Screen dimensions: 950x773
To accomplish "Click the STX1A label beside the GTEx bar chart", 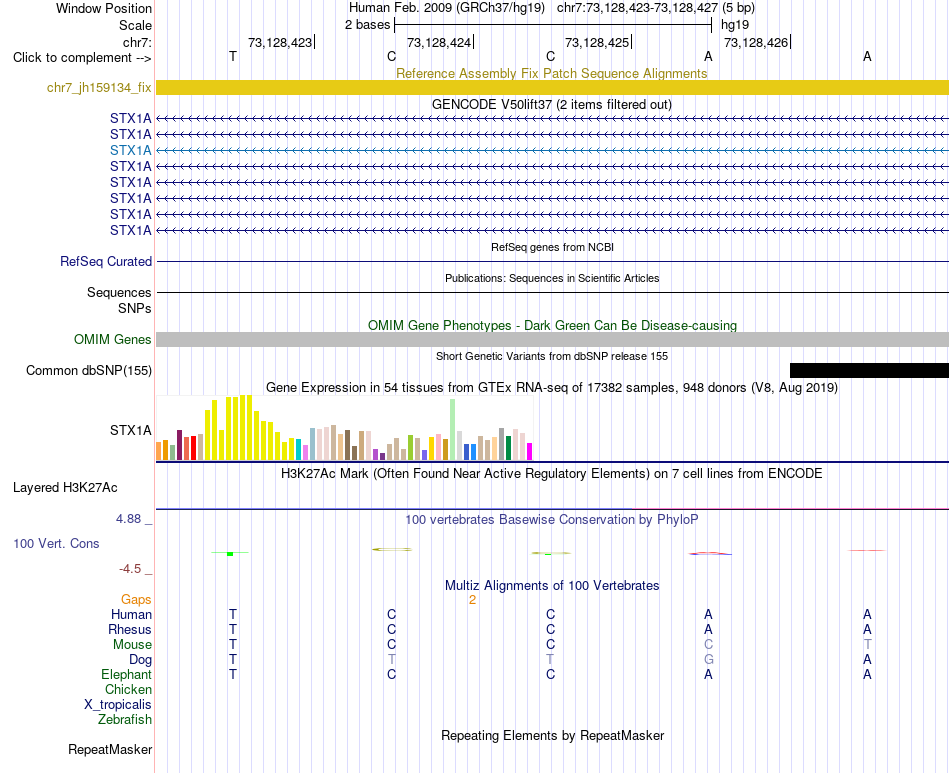I will (130, 431).
